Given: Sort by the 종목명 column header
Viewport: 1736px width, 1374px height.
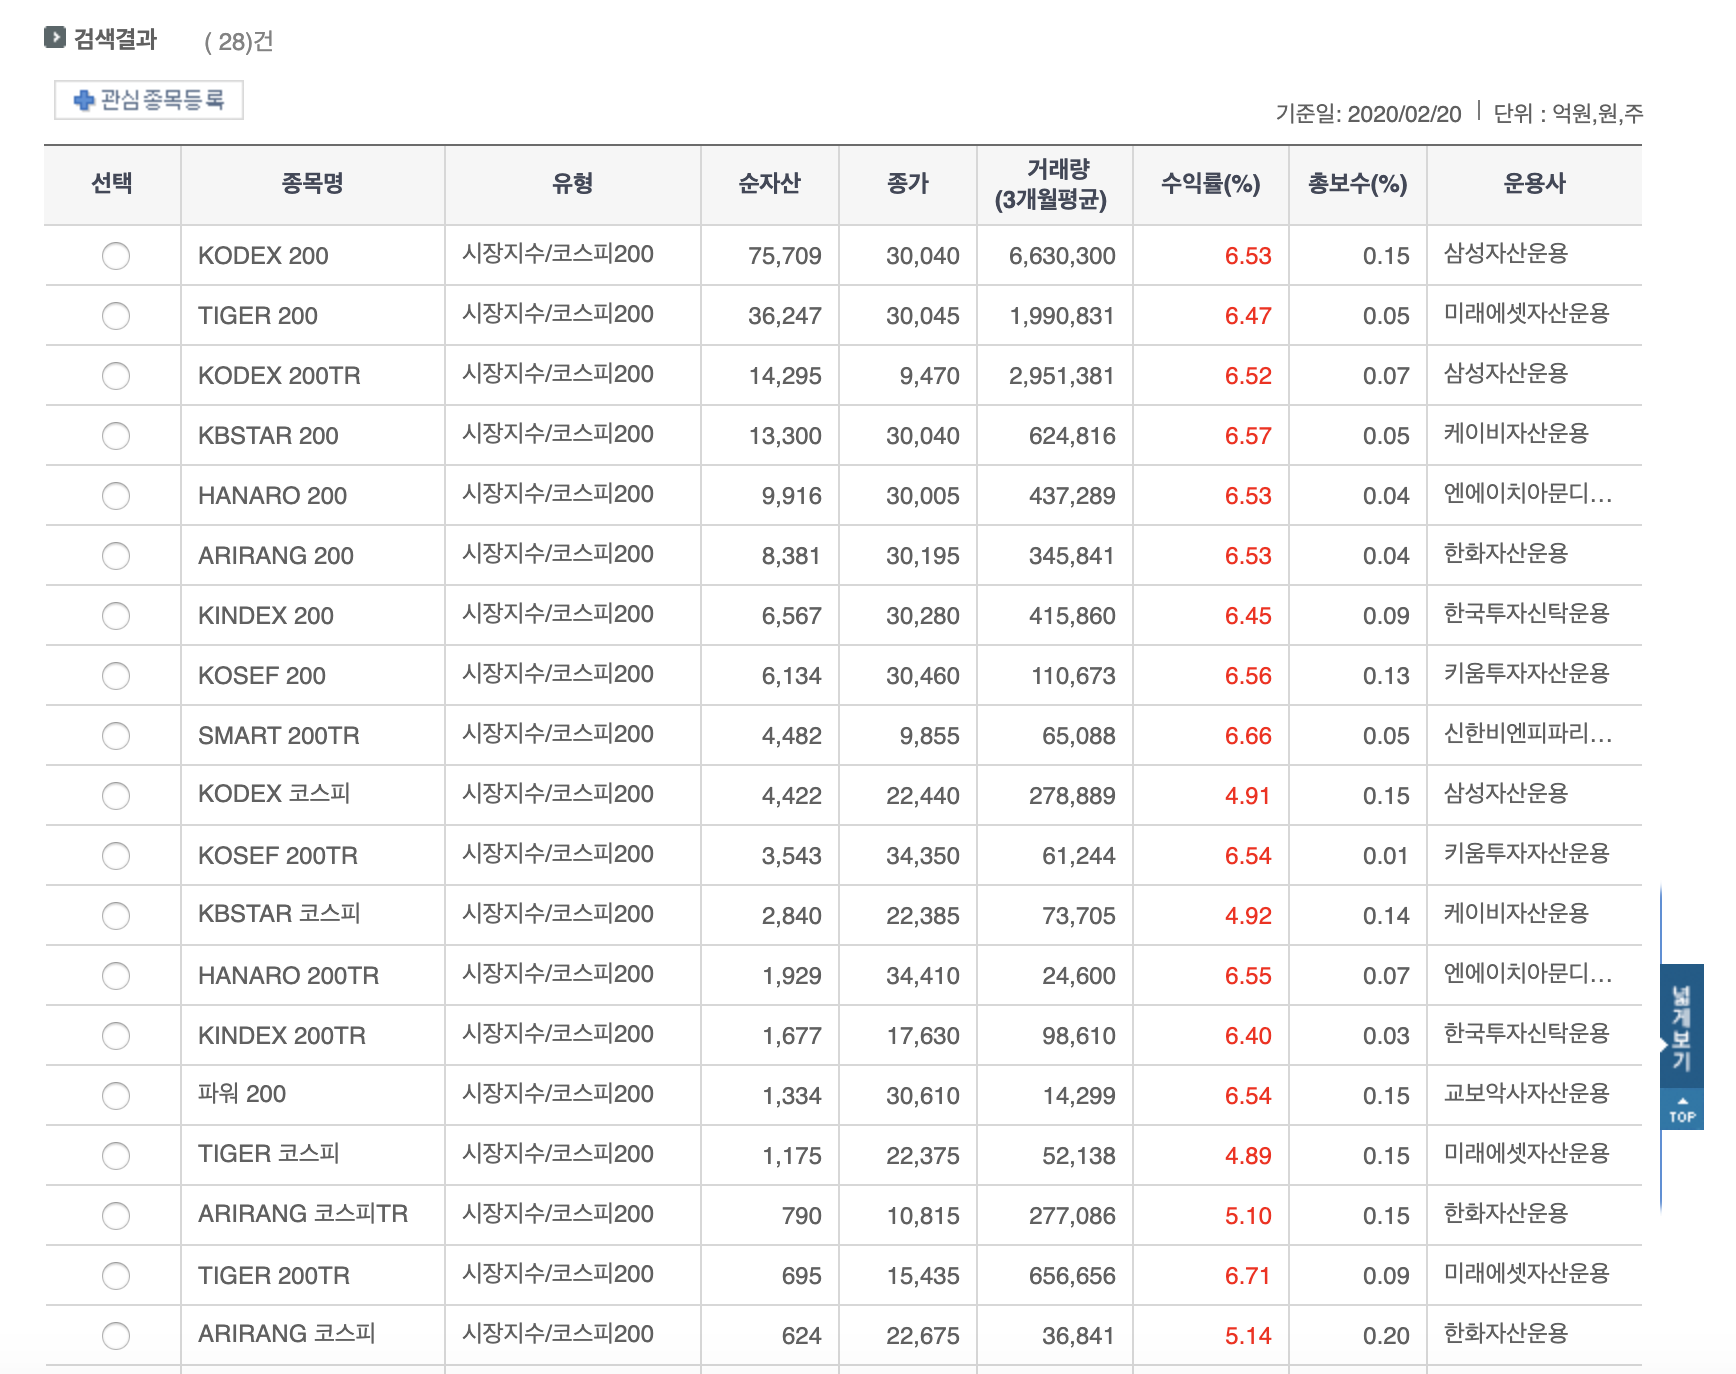Looking at the screenshot, I should pos(312,184).
